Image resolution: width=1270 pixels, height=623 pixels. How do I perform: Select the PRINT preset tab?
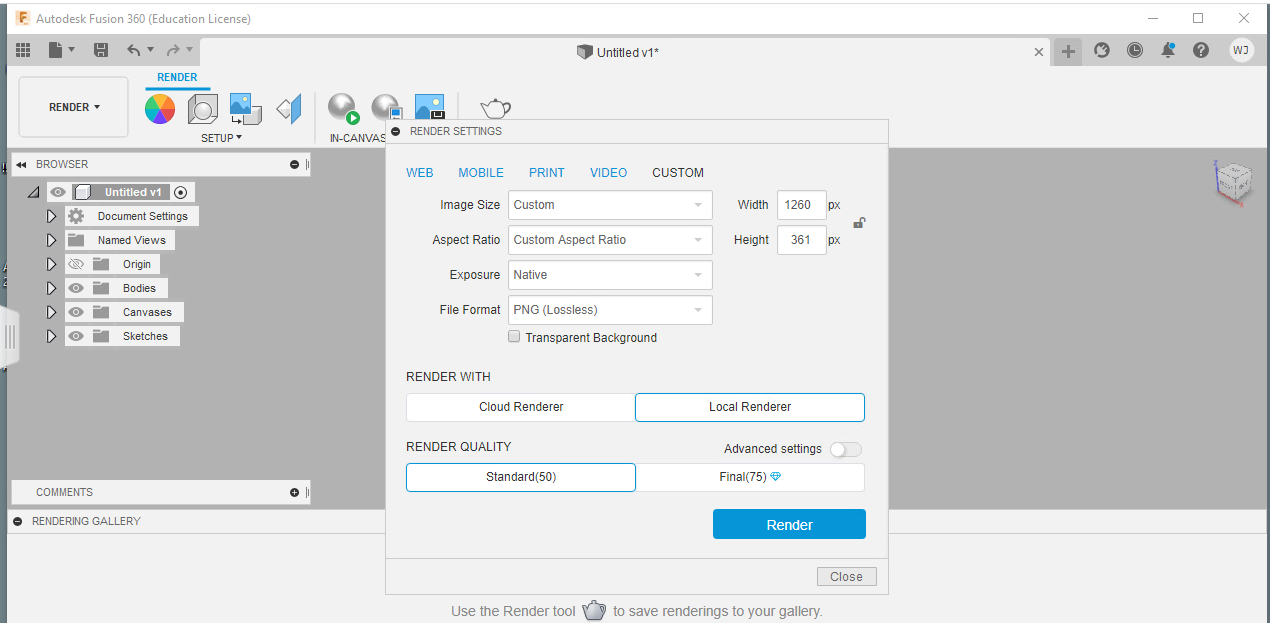pos(547,173)
